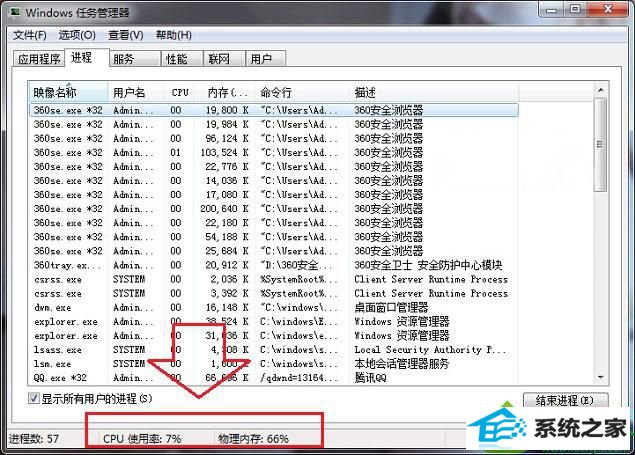Click the scrollbar down arrow
635x455 pixels.
[600, 377]
